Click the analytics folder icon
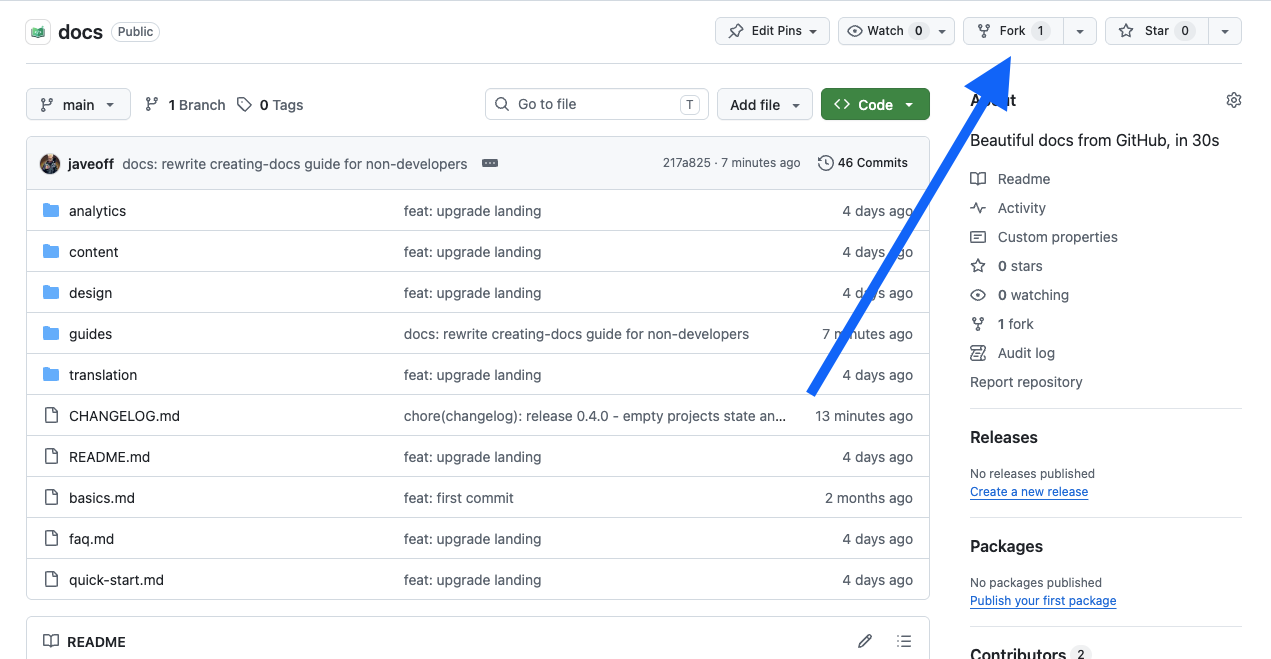The image size is (1271, 659). [51, 210]
